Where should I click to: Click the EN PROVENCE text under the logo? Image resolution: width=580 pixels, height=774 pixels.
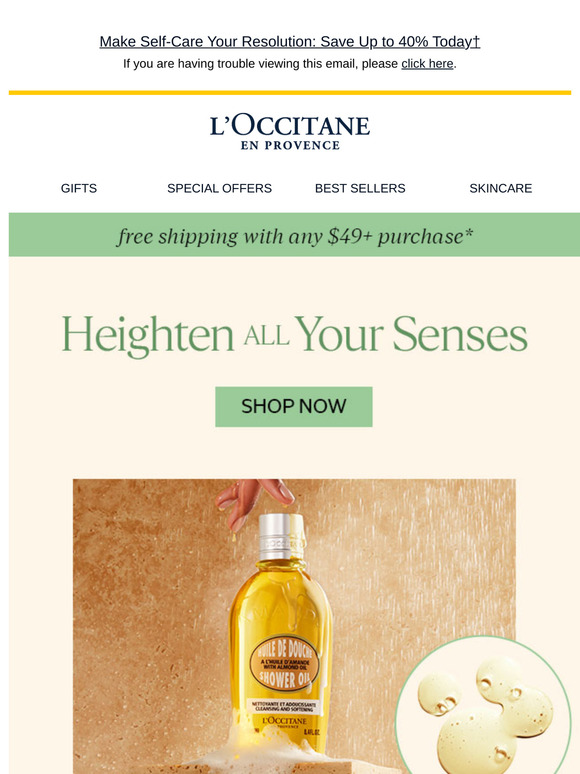pos(290,146)
